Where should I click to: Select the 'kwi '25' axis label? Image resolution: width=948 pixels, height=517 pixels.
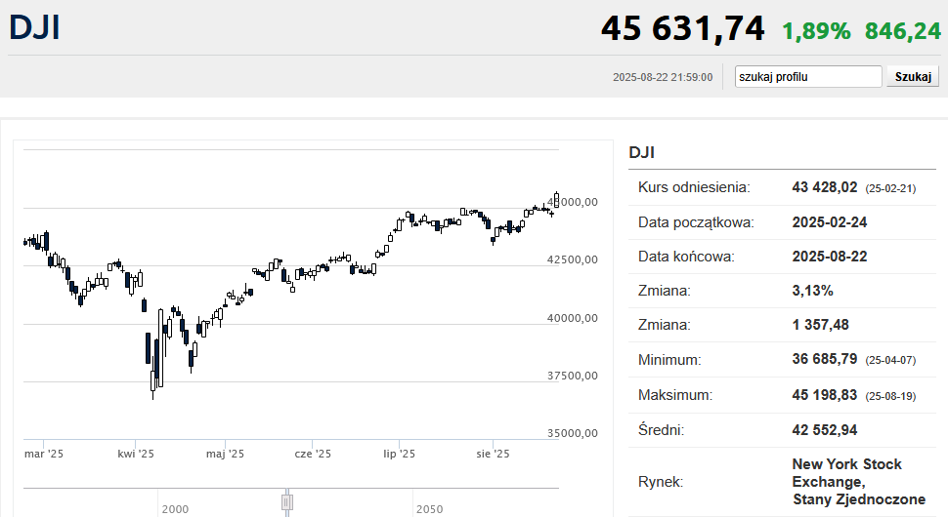point(136,454)
